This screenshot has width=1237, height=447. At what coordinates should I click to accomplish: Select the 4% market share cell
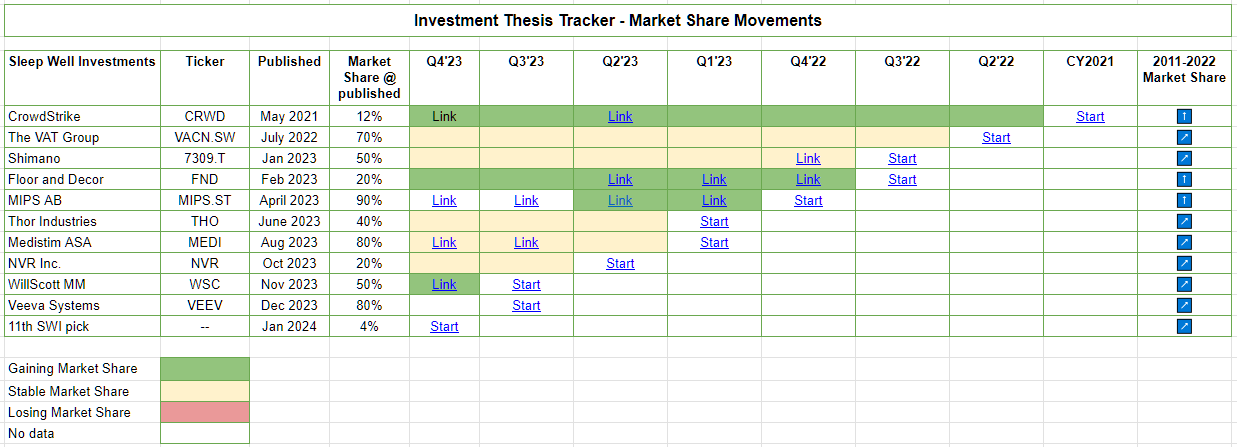click(x=370, y=326)
